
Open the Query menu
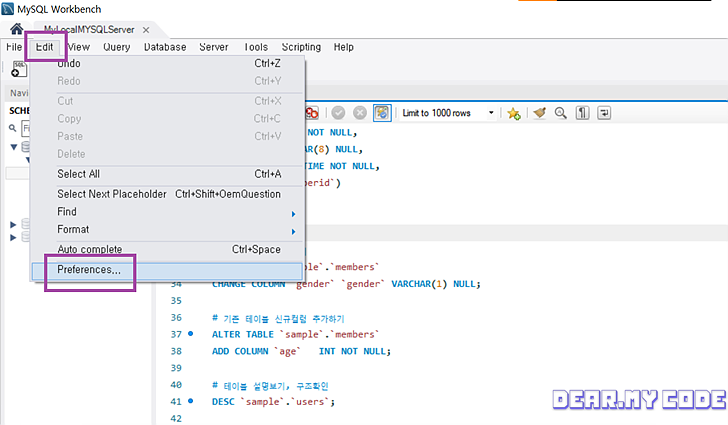coord(117,47)
